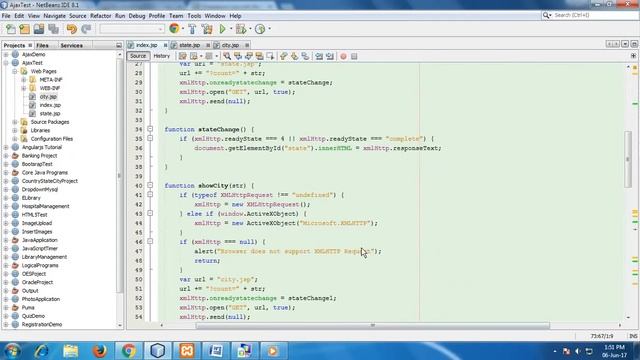
Task: Expand the Source Packages node
Action: coord(15,122)
